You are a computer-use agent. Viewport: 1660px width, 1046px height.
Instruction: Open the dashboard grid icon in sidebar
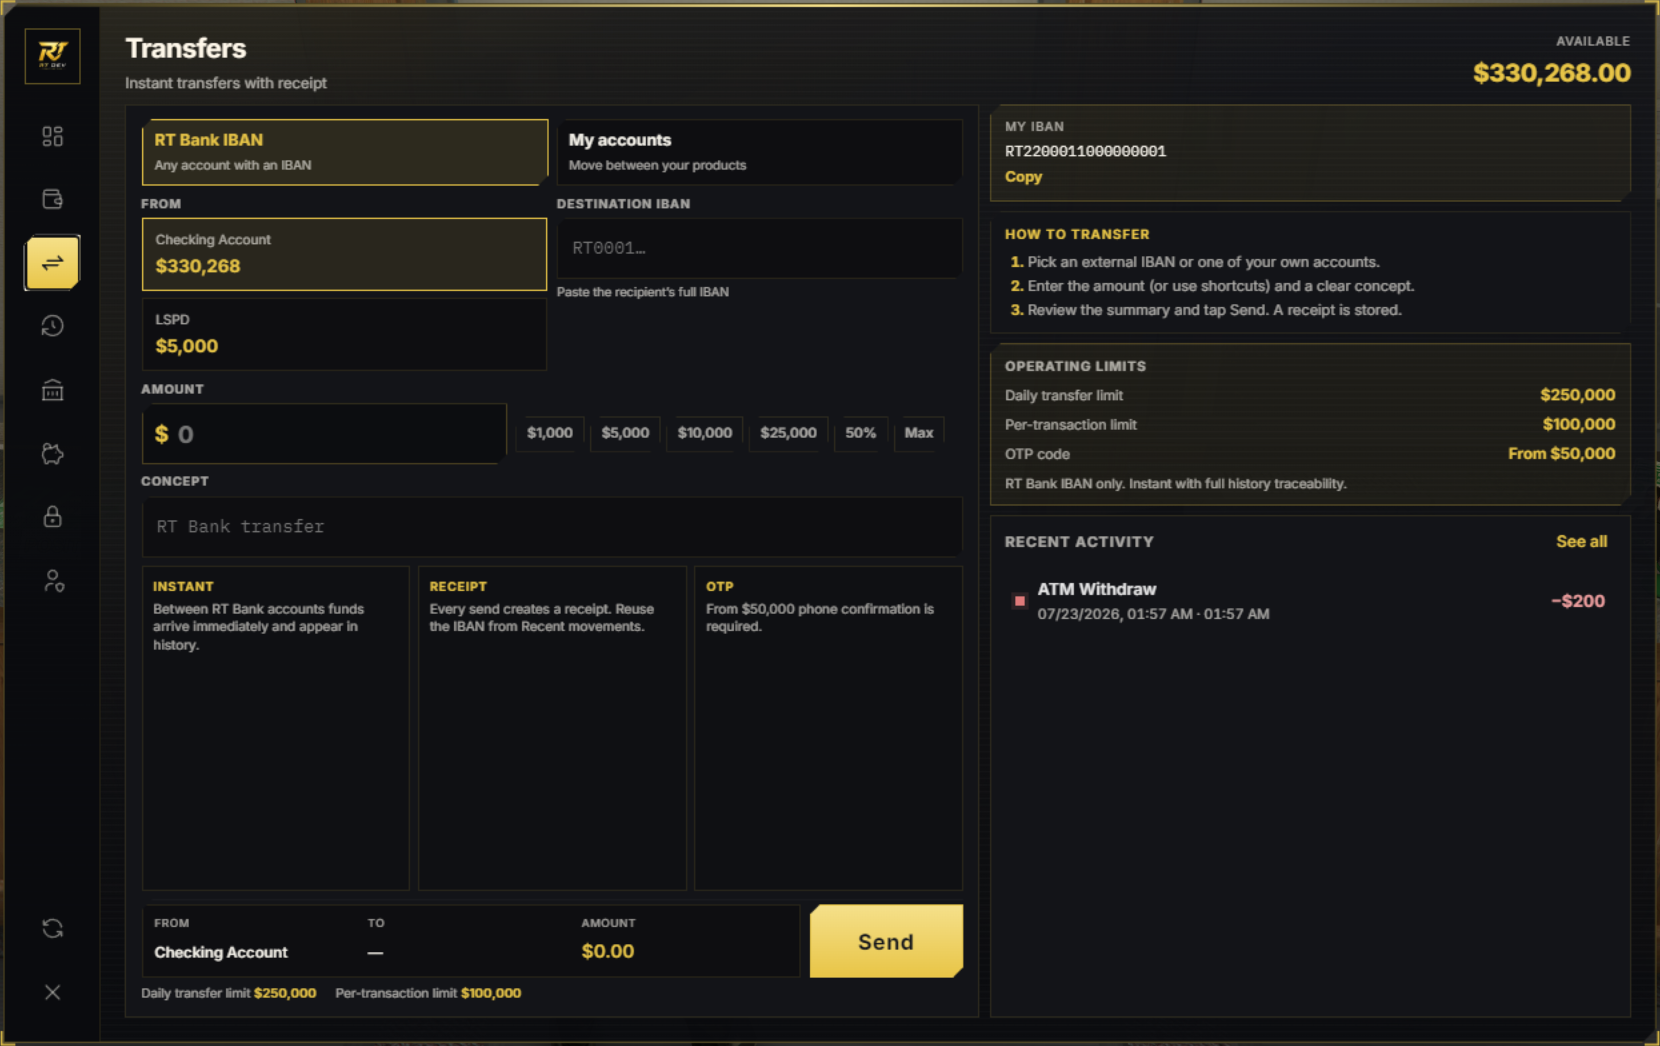tap(53, 136)
